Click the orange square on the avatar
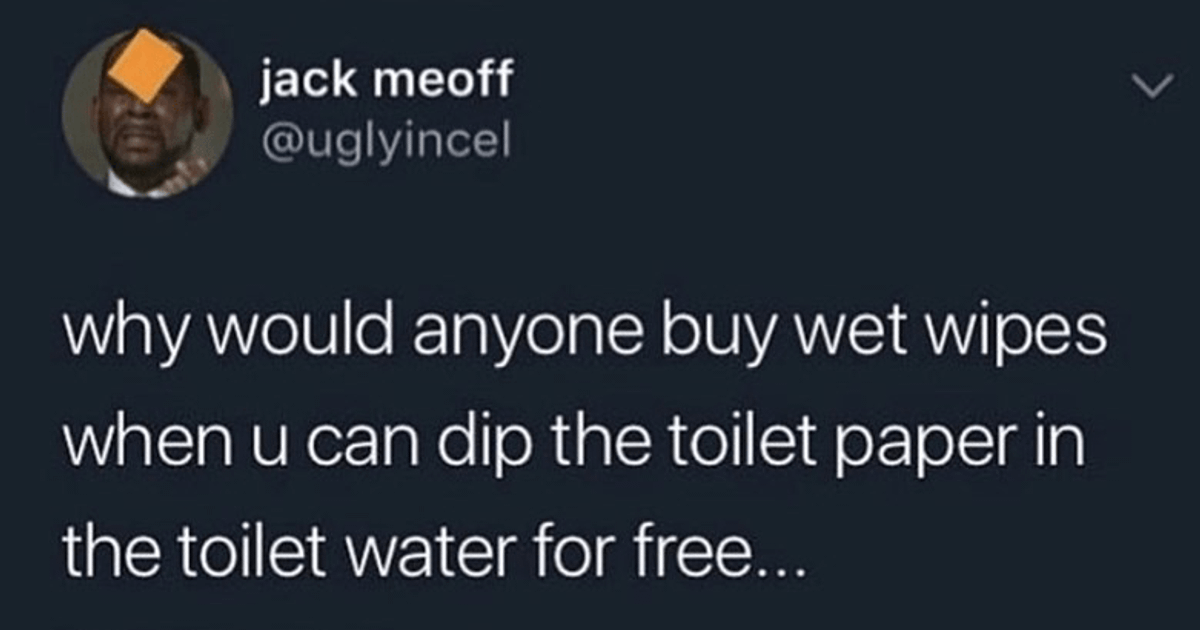Viewport: 1200px width, 630px height. click(149, 66)
